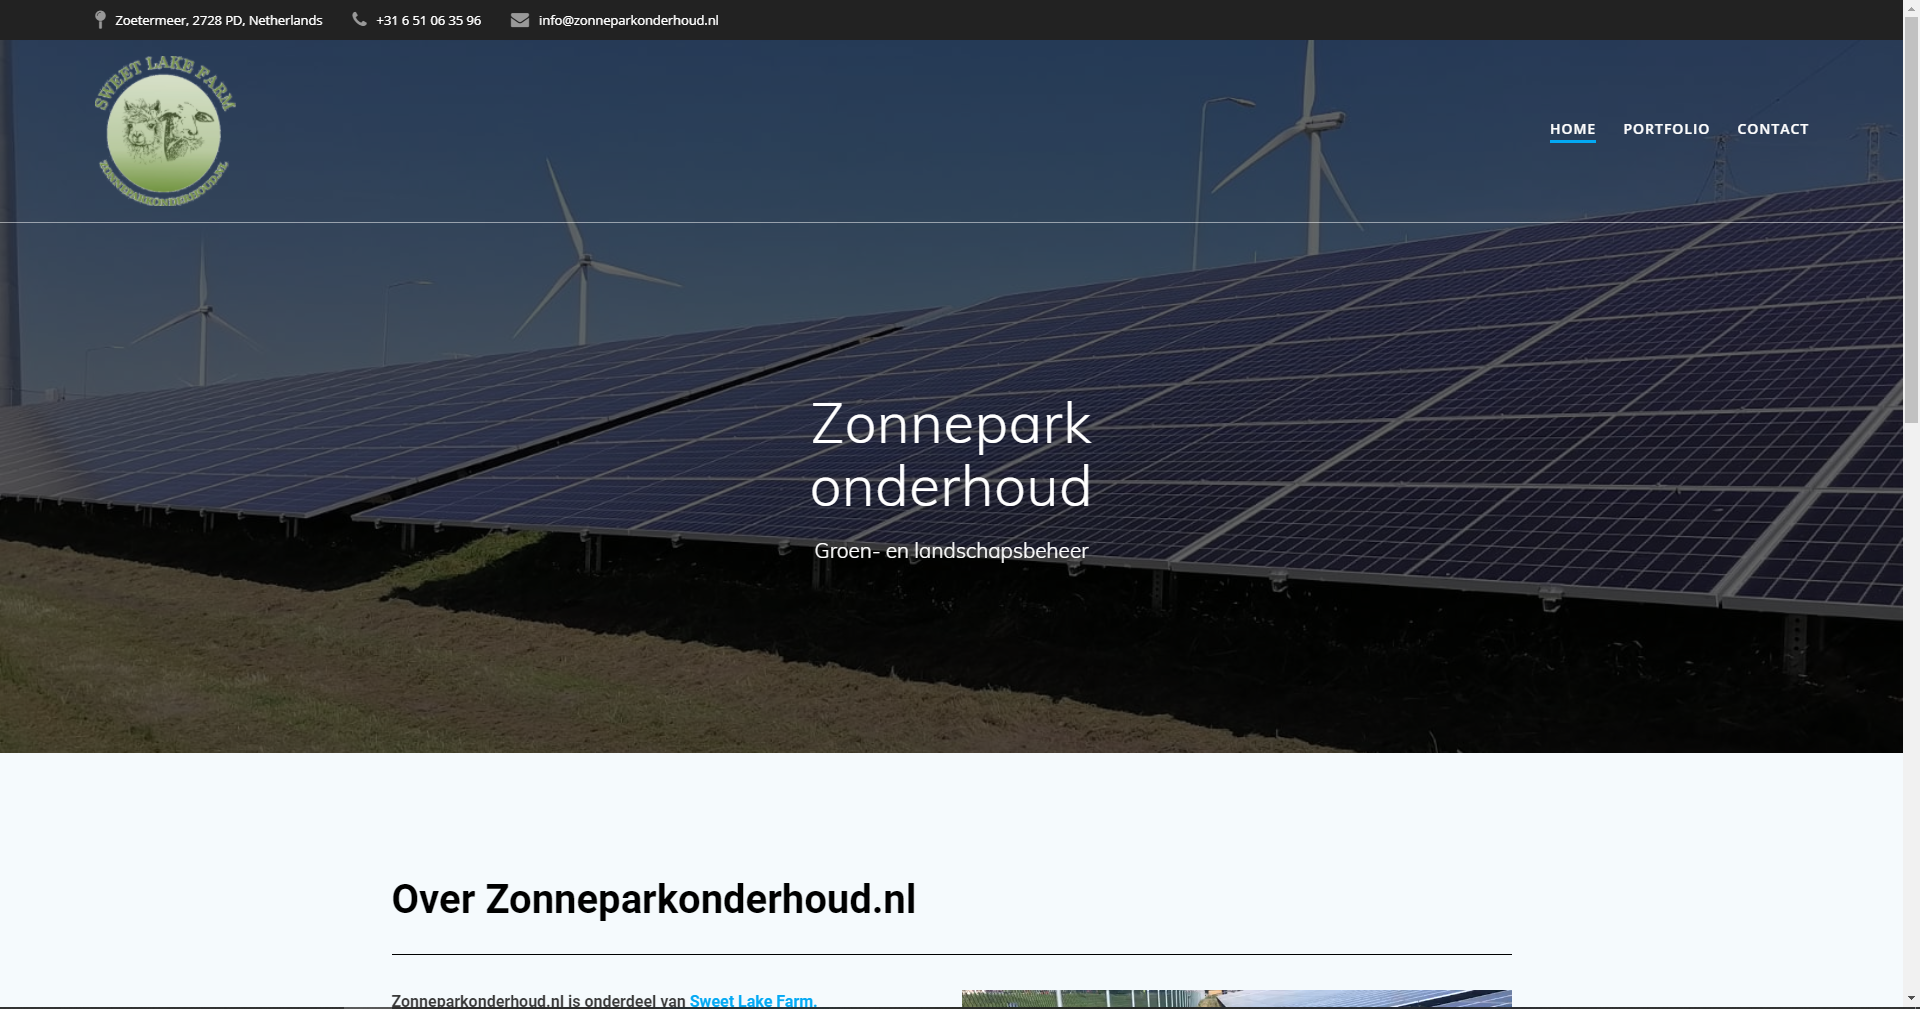Open the HOME menu item
Screen dimensions: 1920x1009
point(1572,129)
